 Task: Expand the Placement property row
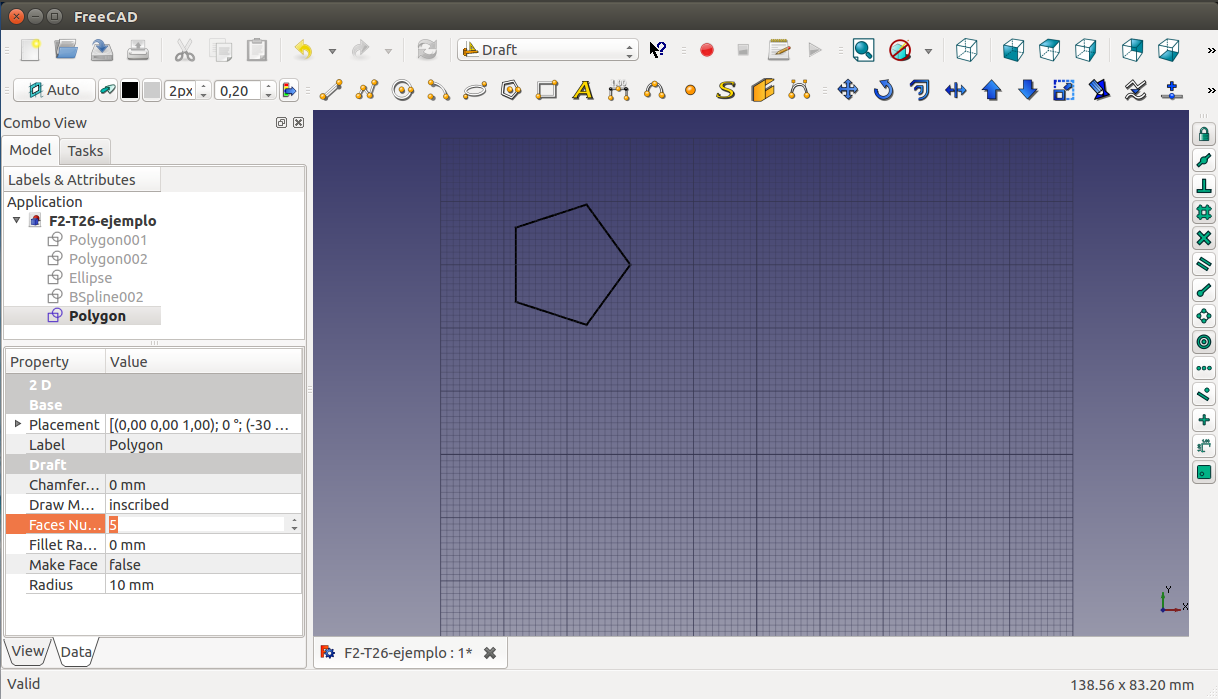18,424
